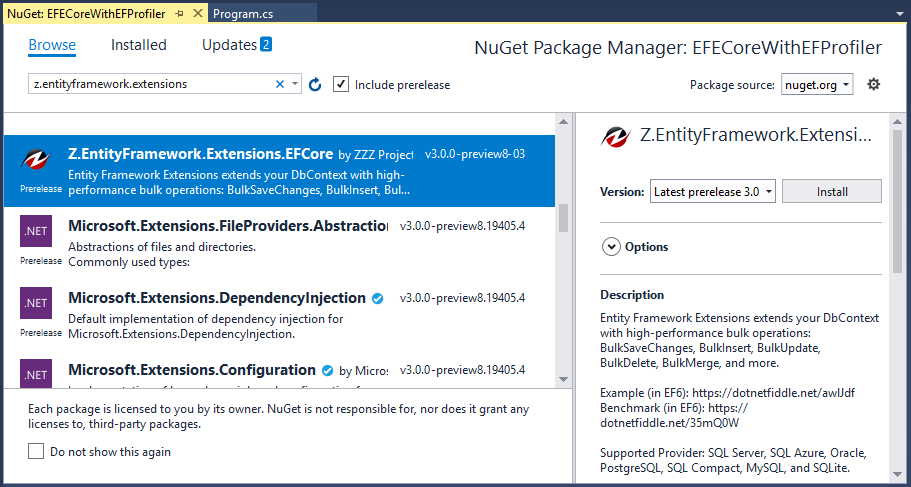
Task: Click the dotnetfiddle.net/awlJdf example URL text
Action: (x=773, y=393)
